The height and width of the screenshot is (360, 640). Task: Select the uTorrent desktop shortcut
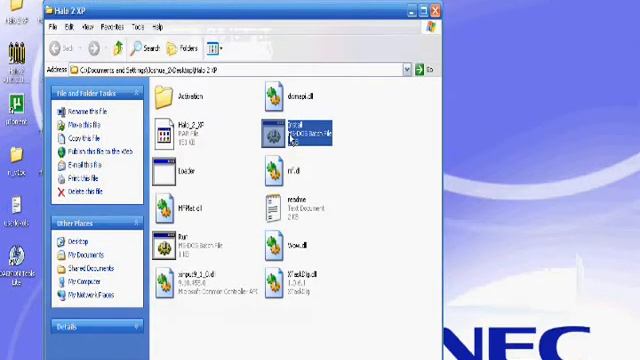click(17, 104)
